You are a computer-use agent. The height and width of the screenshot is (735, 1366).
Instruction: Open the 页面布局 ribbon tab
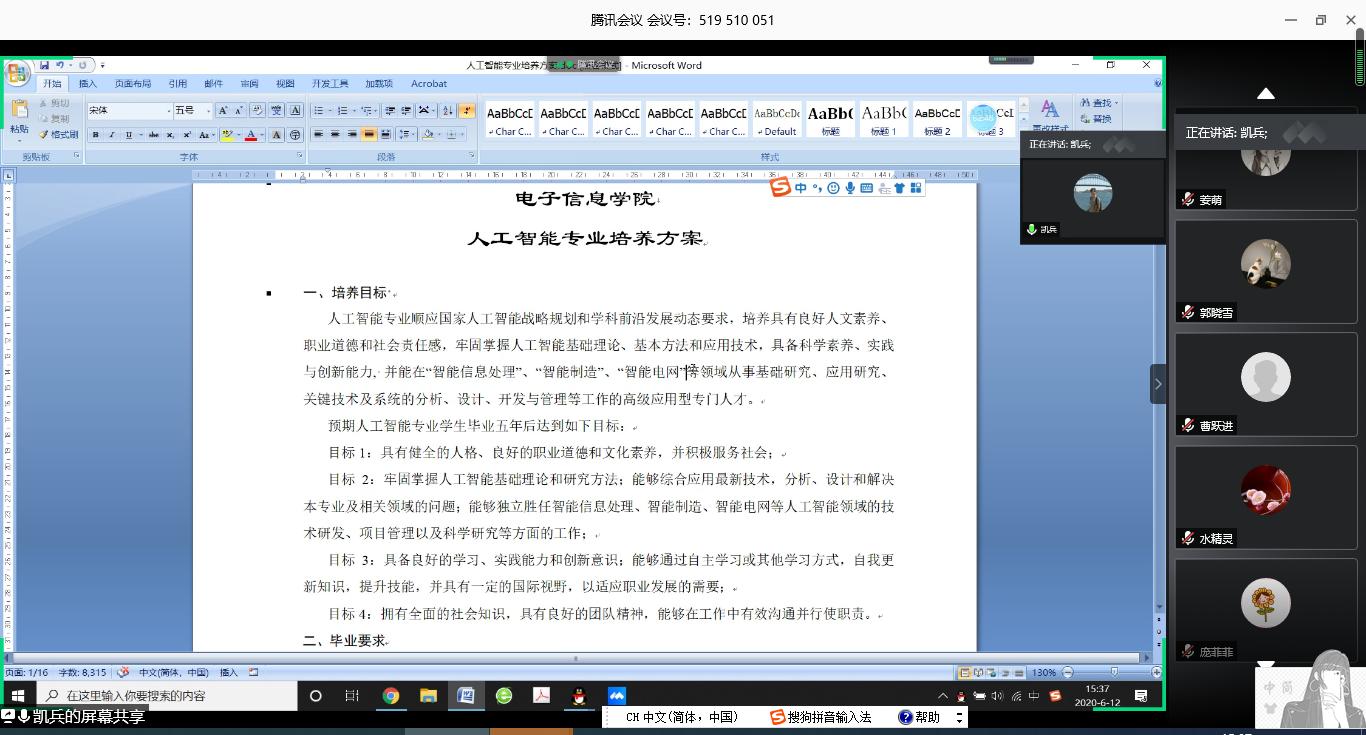point(132,84)
